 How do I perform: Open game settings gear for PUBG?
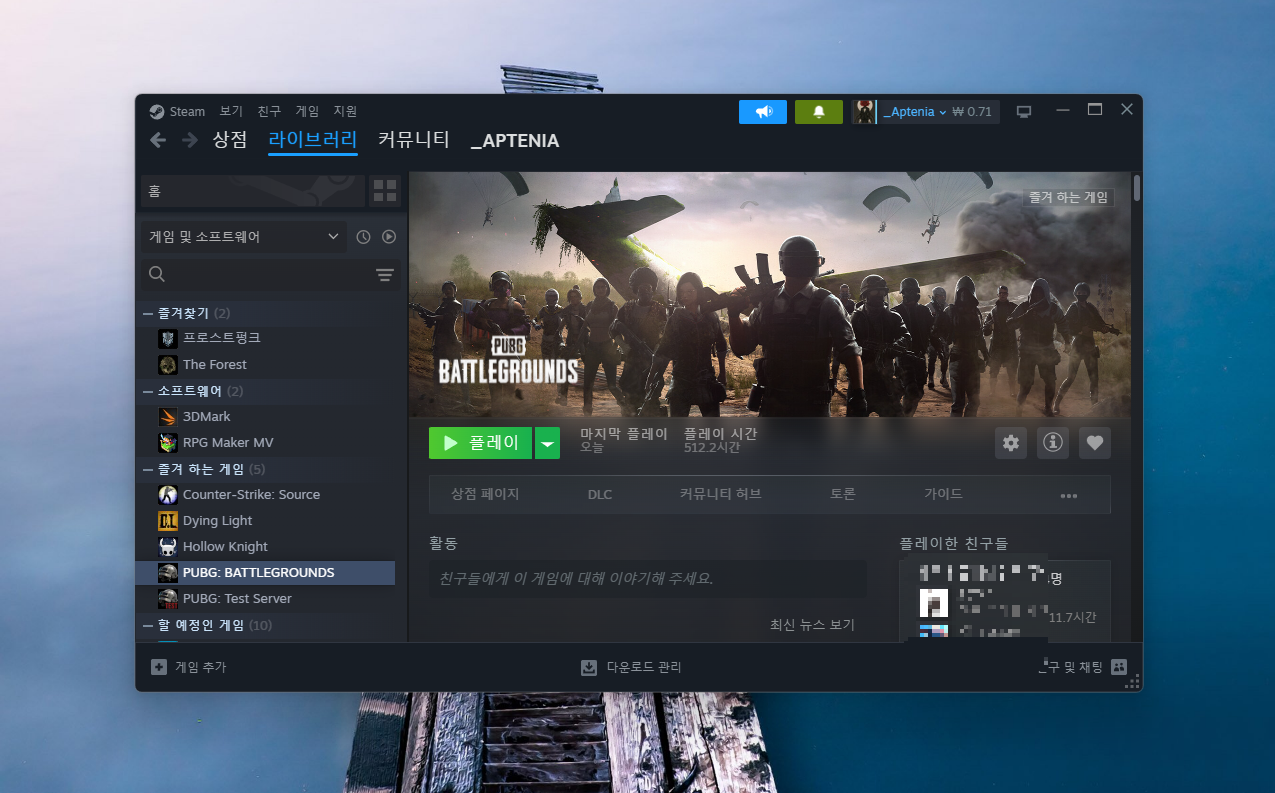(1011, 443)
